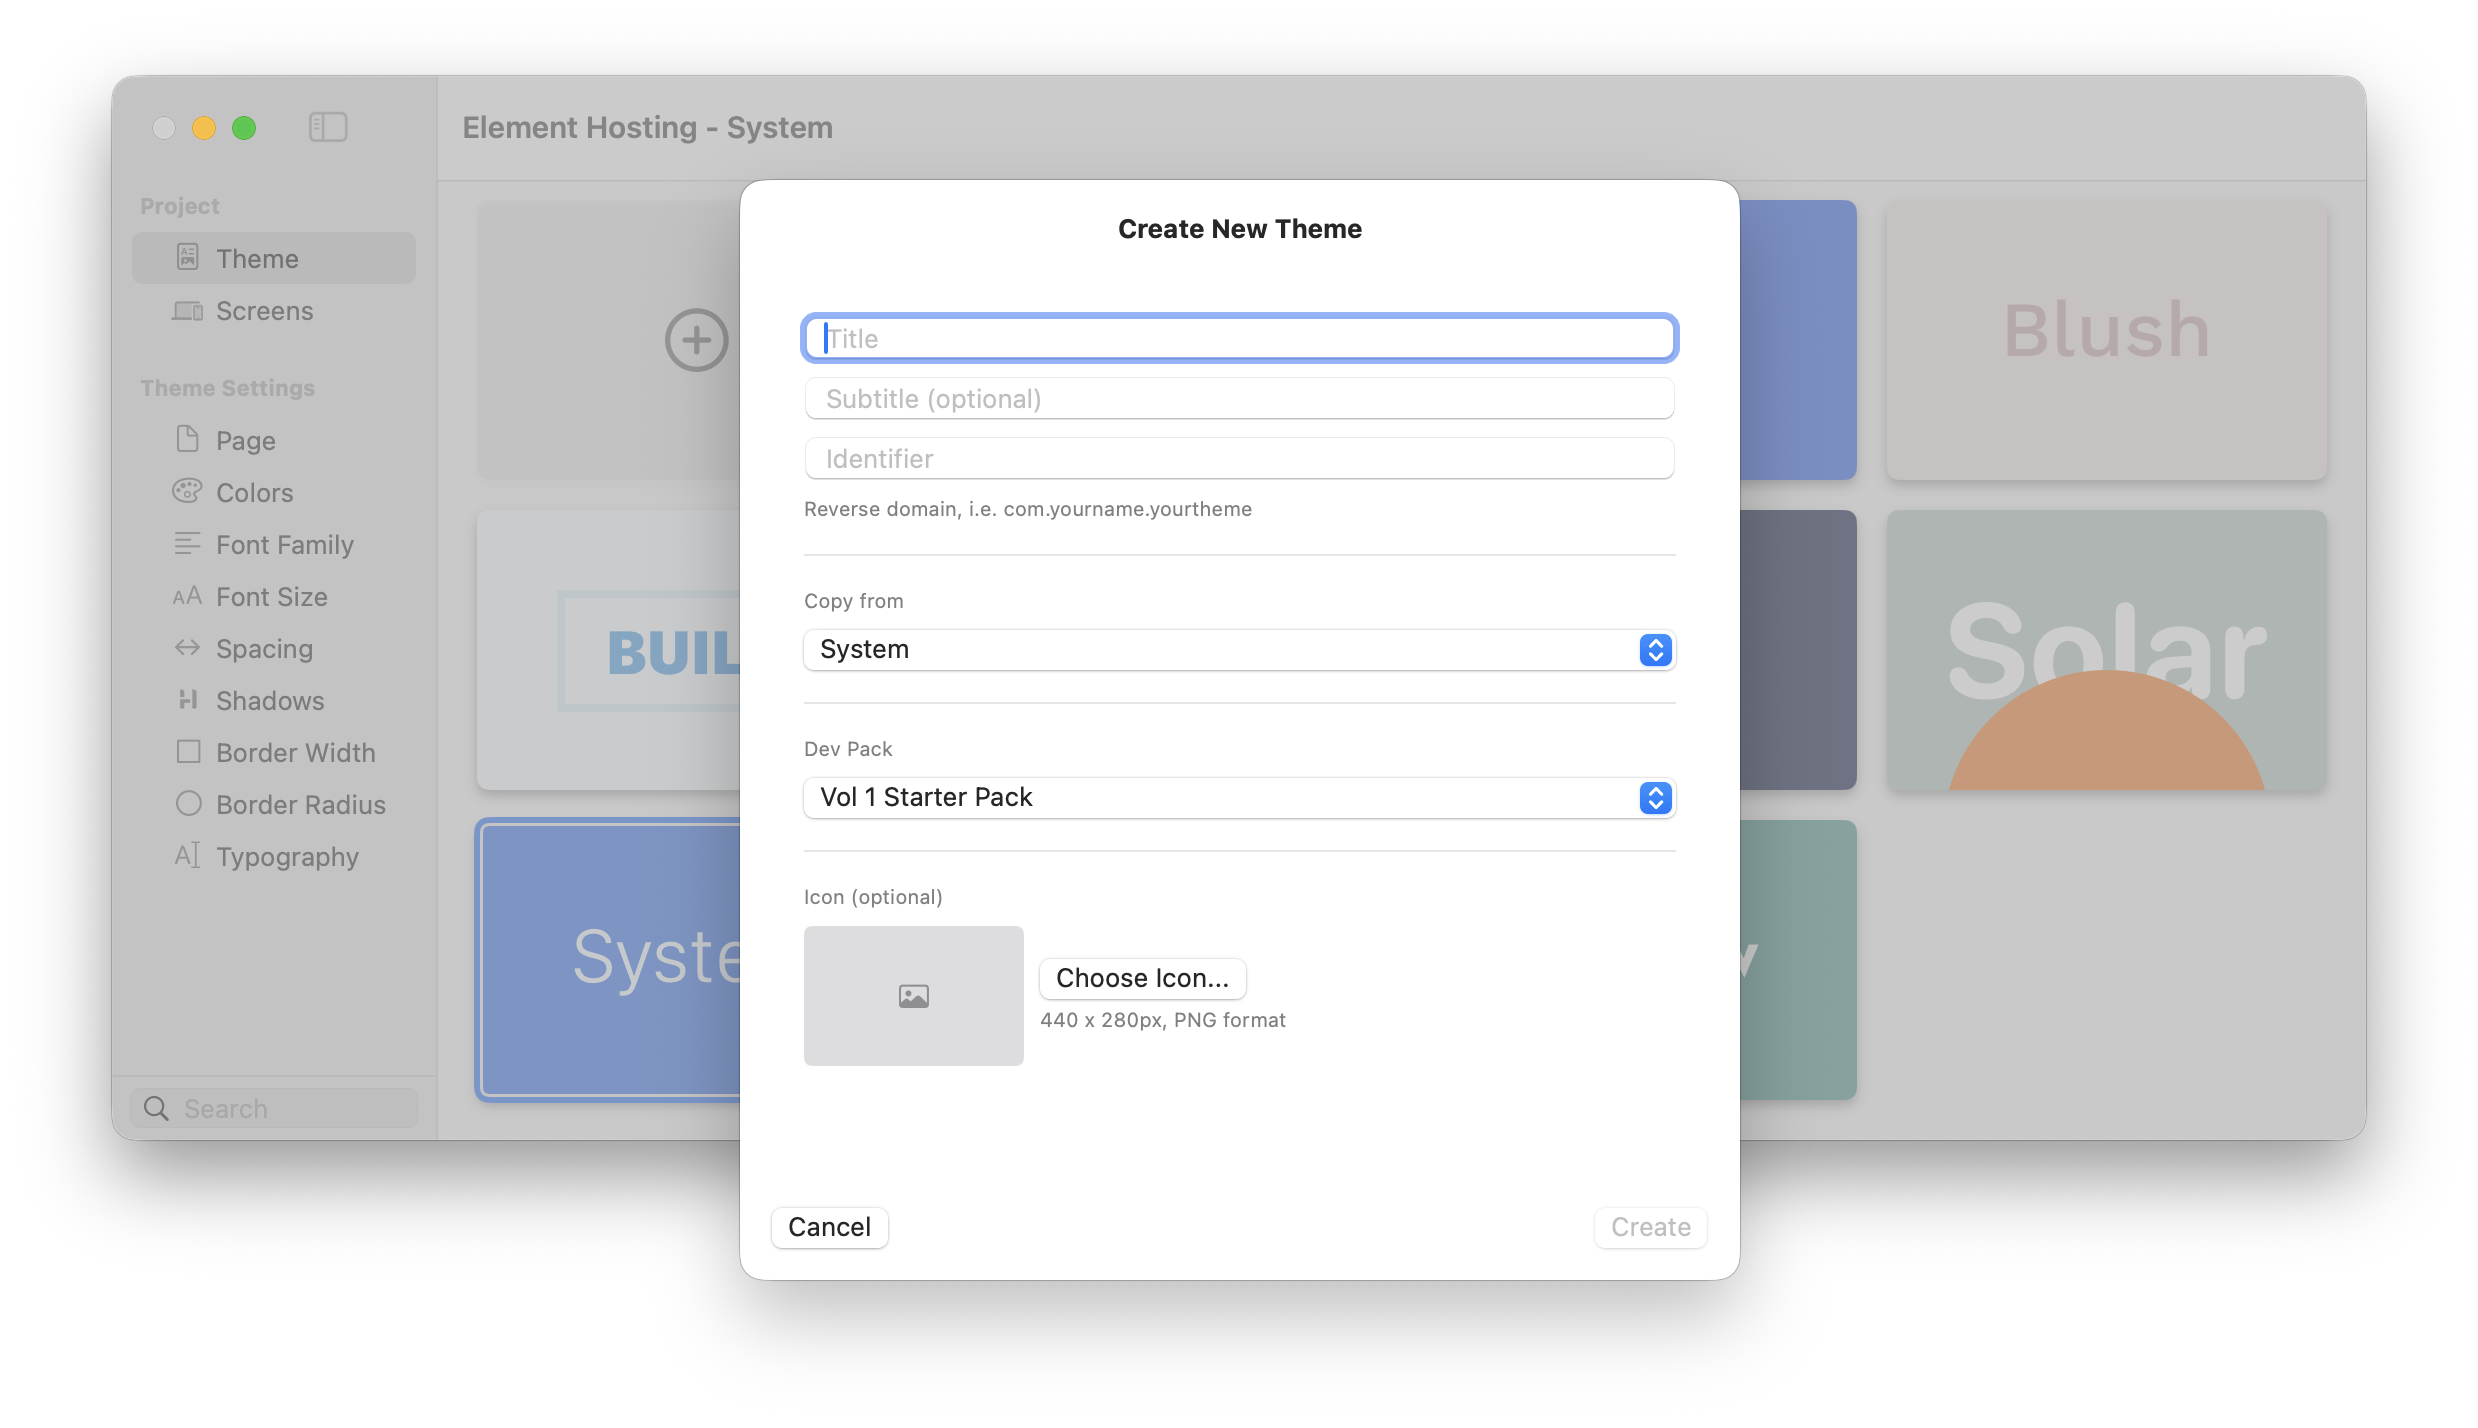Toggle the sidebar visibility icon
Viewport: 2478px width, 1428px height.
327,127
